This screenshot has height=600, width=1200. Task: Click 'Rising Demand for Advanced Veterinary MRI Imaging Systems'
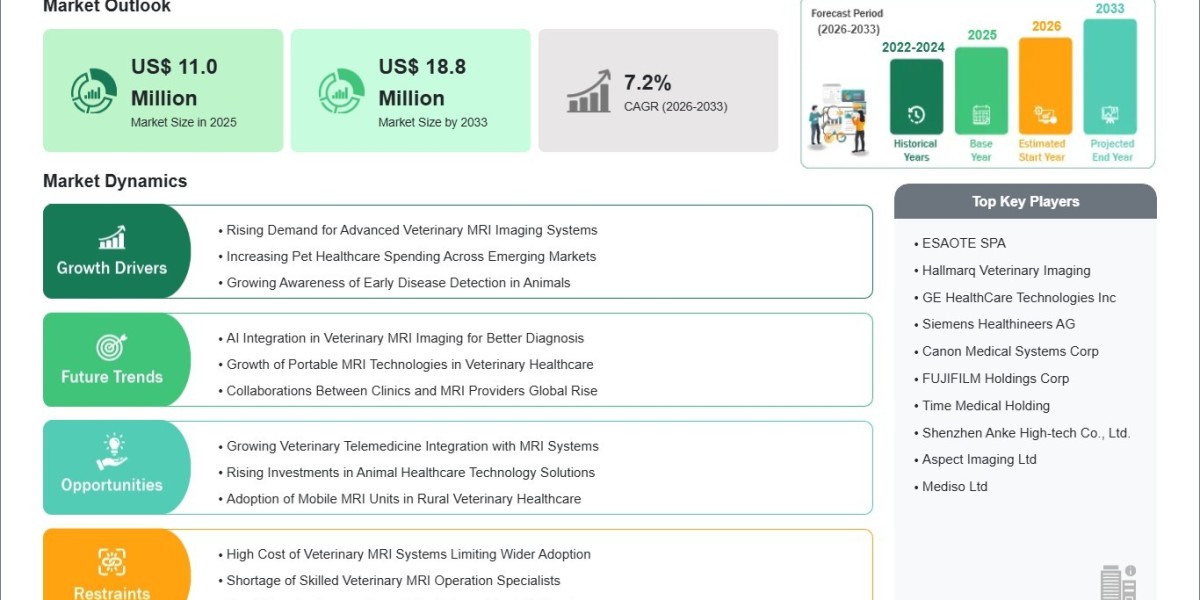(412, 230)
